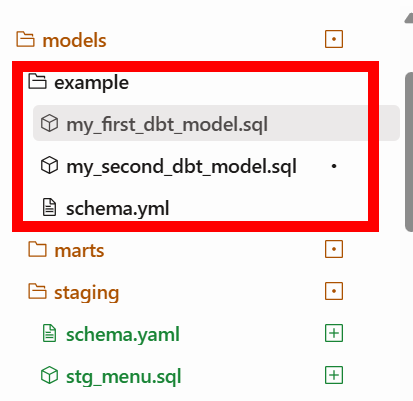The width and height of the screenshot is (413, 401).
Task: Click the cube icon of my_first_dbt_model.sql
Action: 49,123
